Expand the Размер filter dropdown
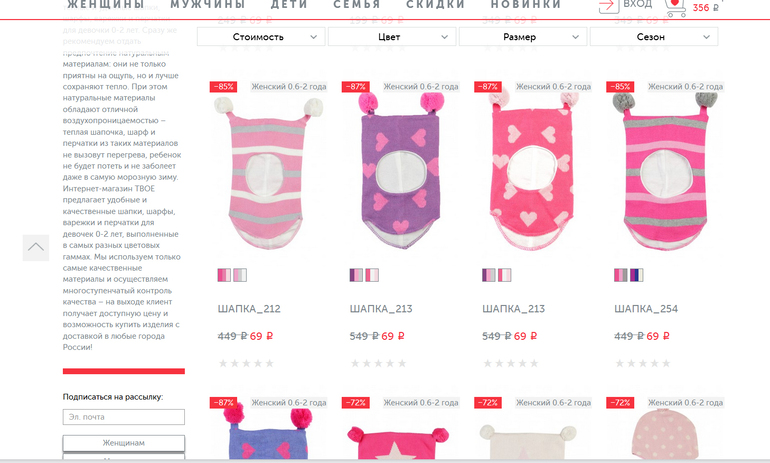This screenshot has height=463, width=770. (523, 37)
